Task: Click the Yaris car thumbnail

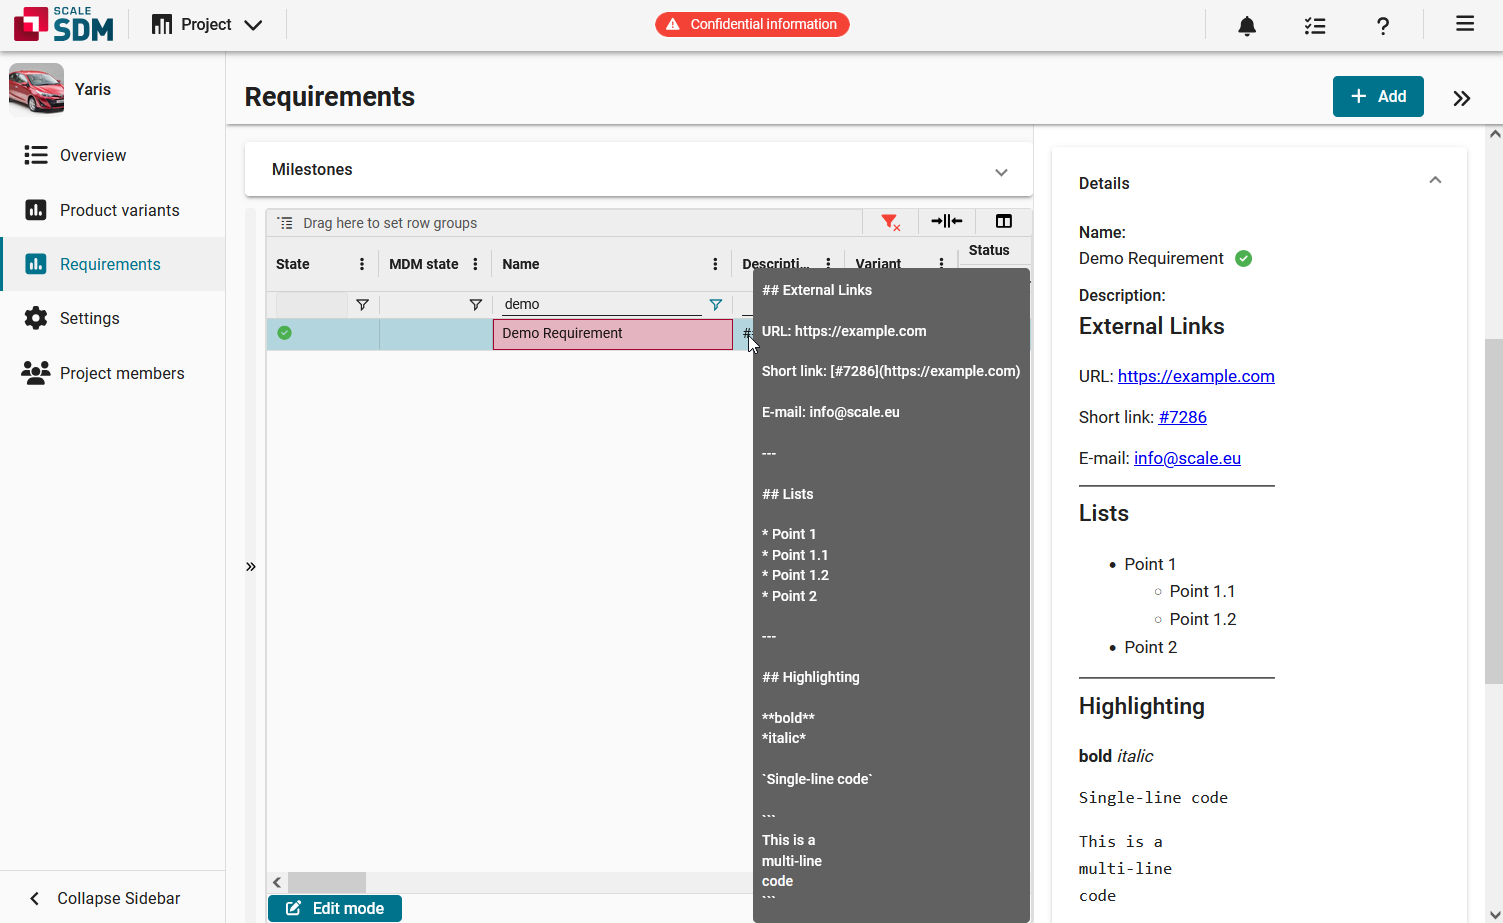Action: click(37, 89)
